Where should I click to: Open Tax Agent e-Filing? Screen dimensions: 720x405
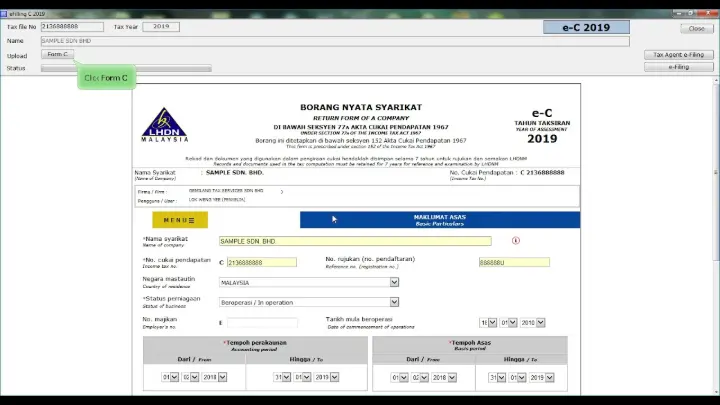coord(678,55)
